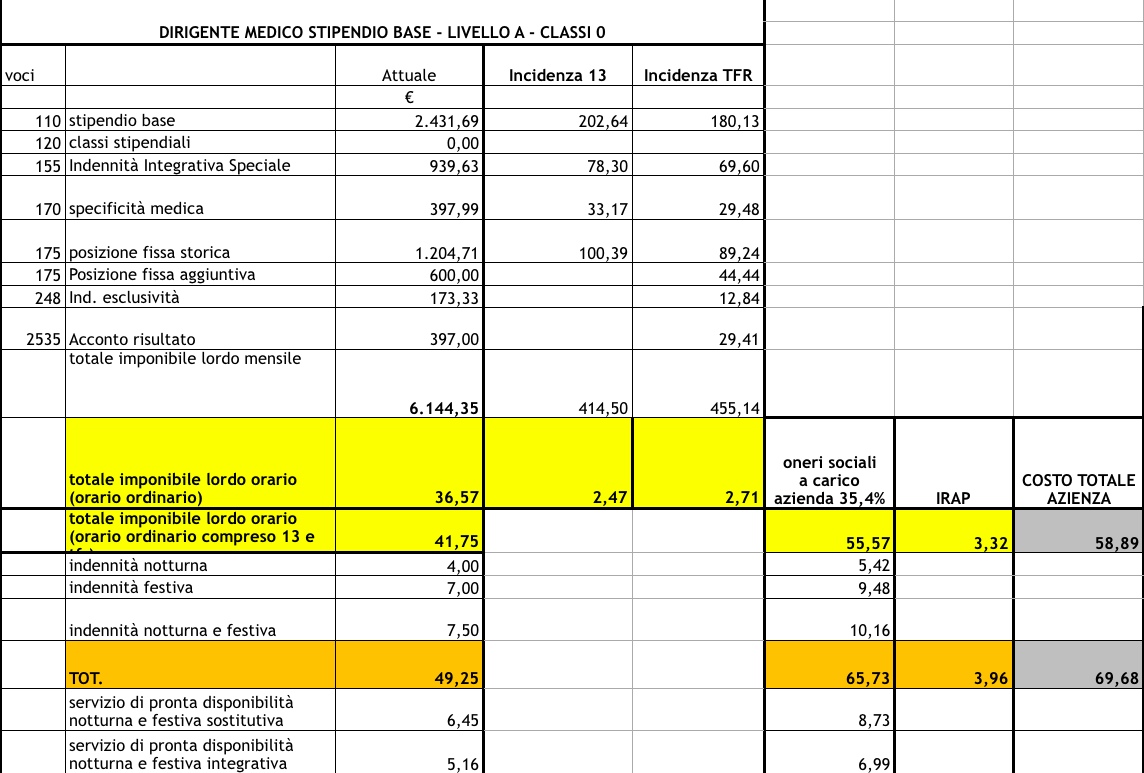The image size is (1144, 773).
Task: Click the cell with value 2.431,69
Action: tap(409, 122)
